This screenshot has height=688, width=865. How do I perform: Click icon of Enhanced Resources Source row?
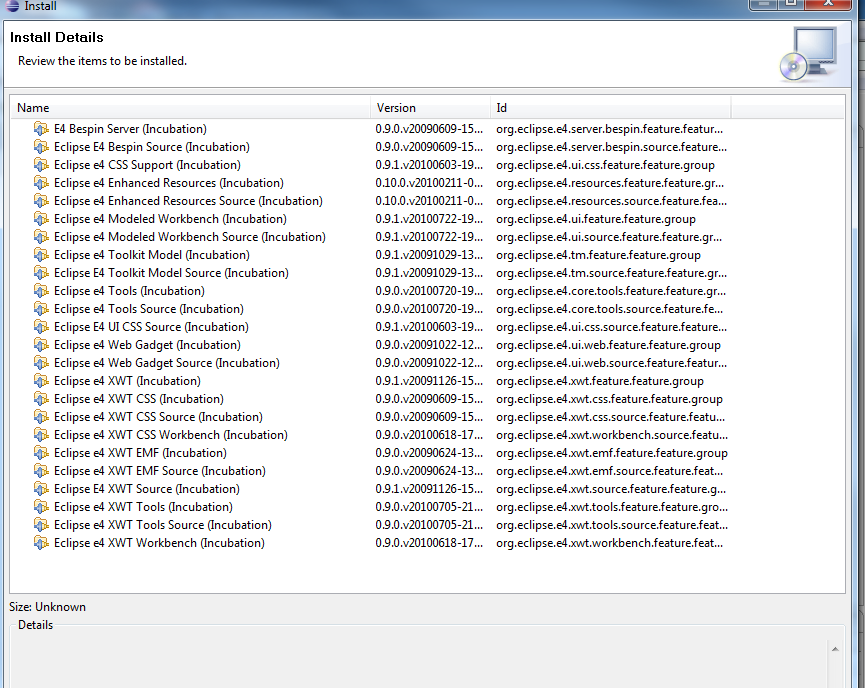41,201
